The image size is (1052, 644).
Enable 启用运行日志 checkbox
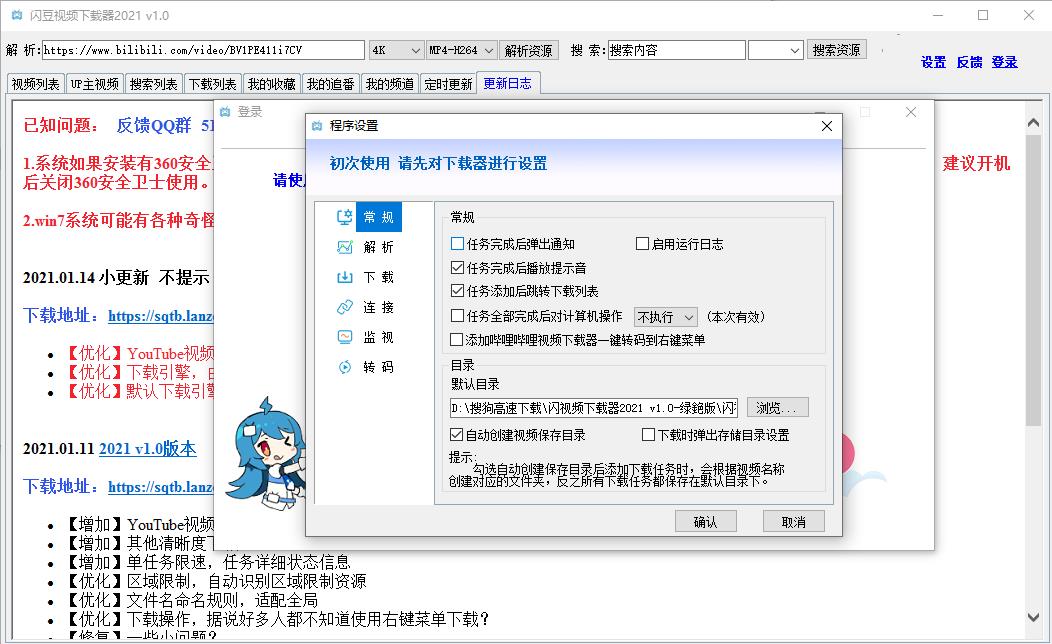point(642,244)
